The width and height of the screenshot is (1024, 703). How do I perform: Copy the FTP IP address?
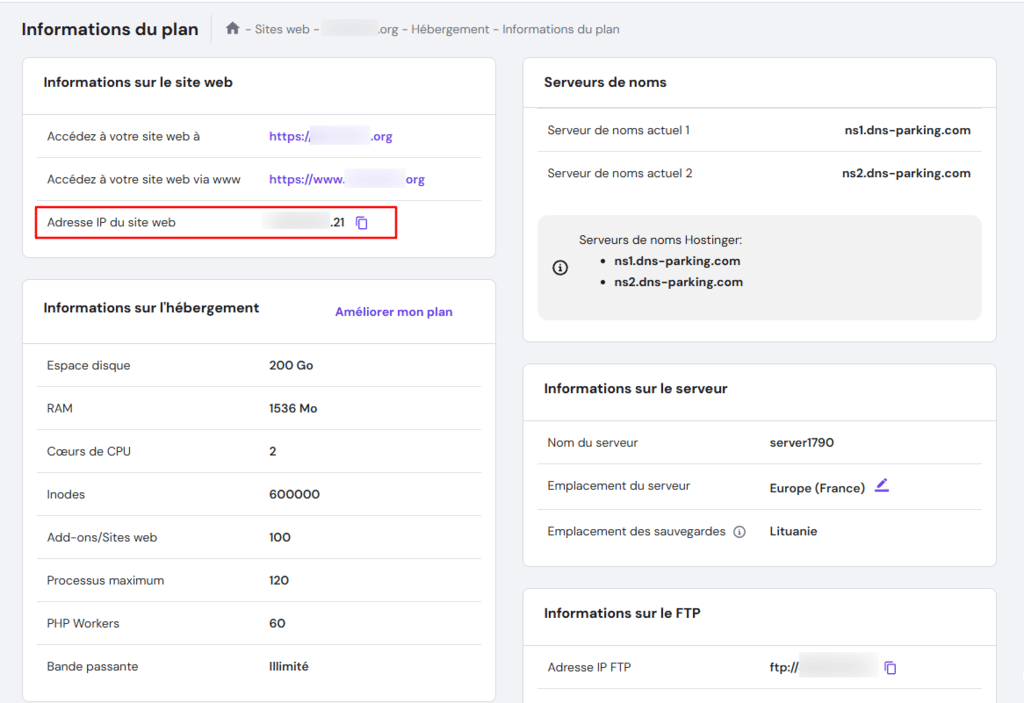(889, 667)
